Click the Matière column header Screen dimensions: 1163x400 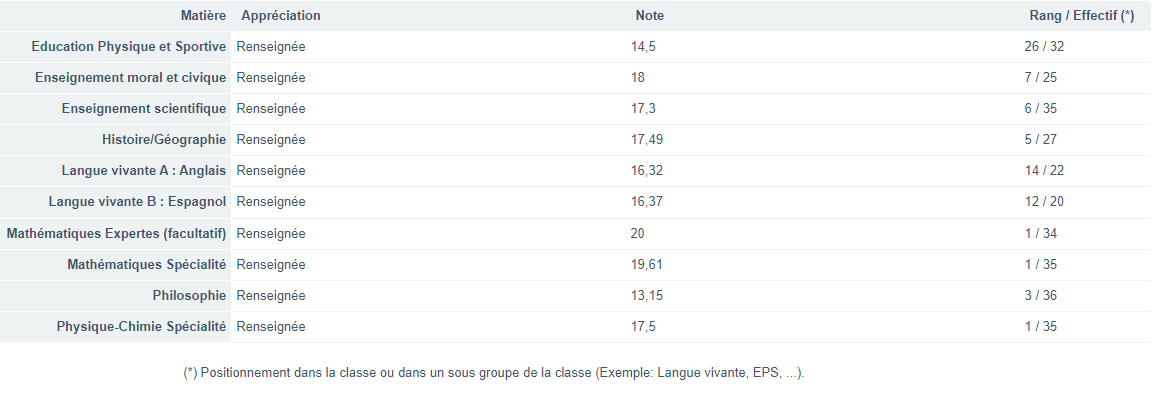(203, 16)
